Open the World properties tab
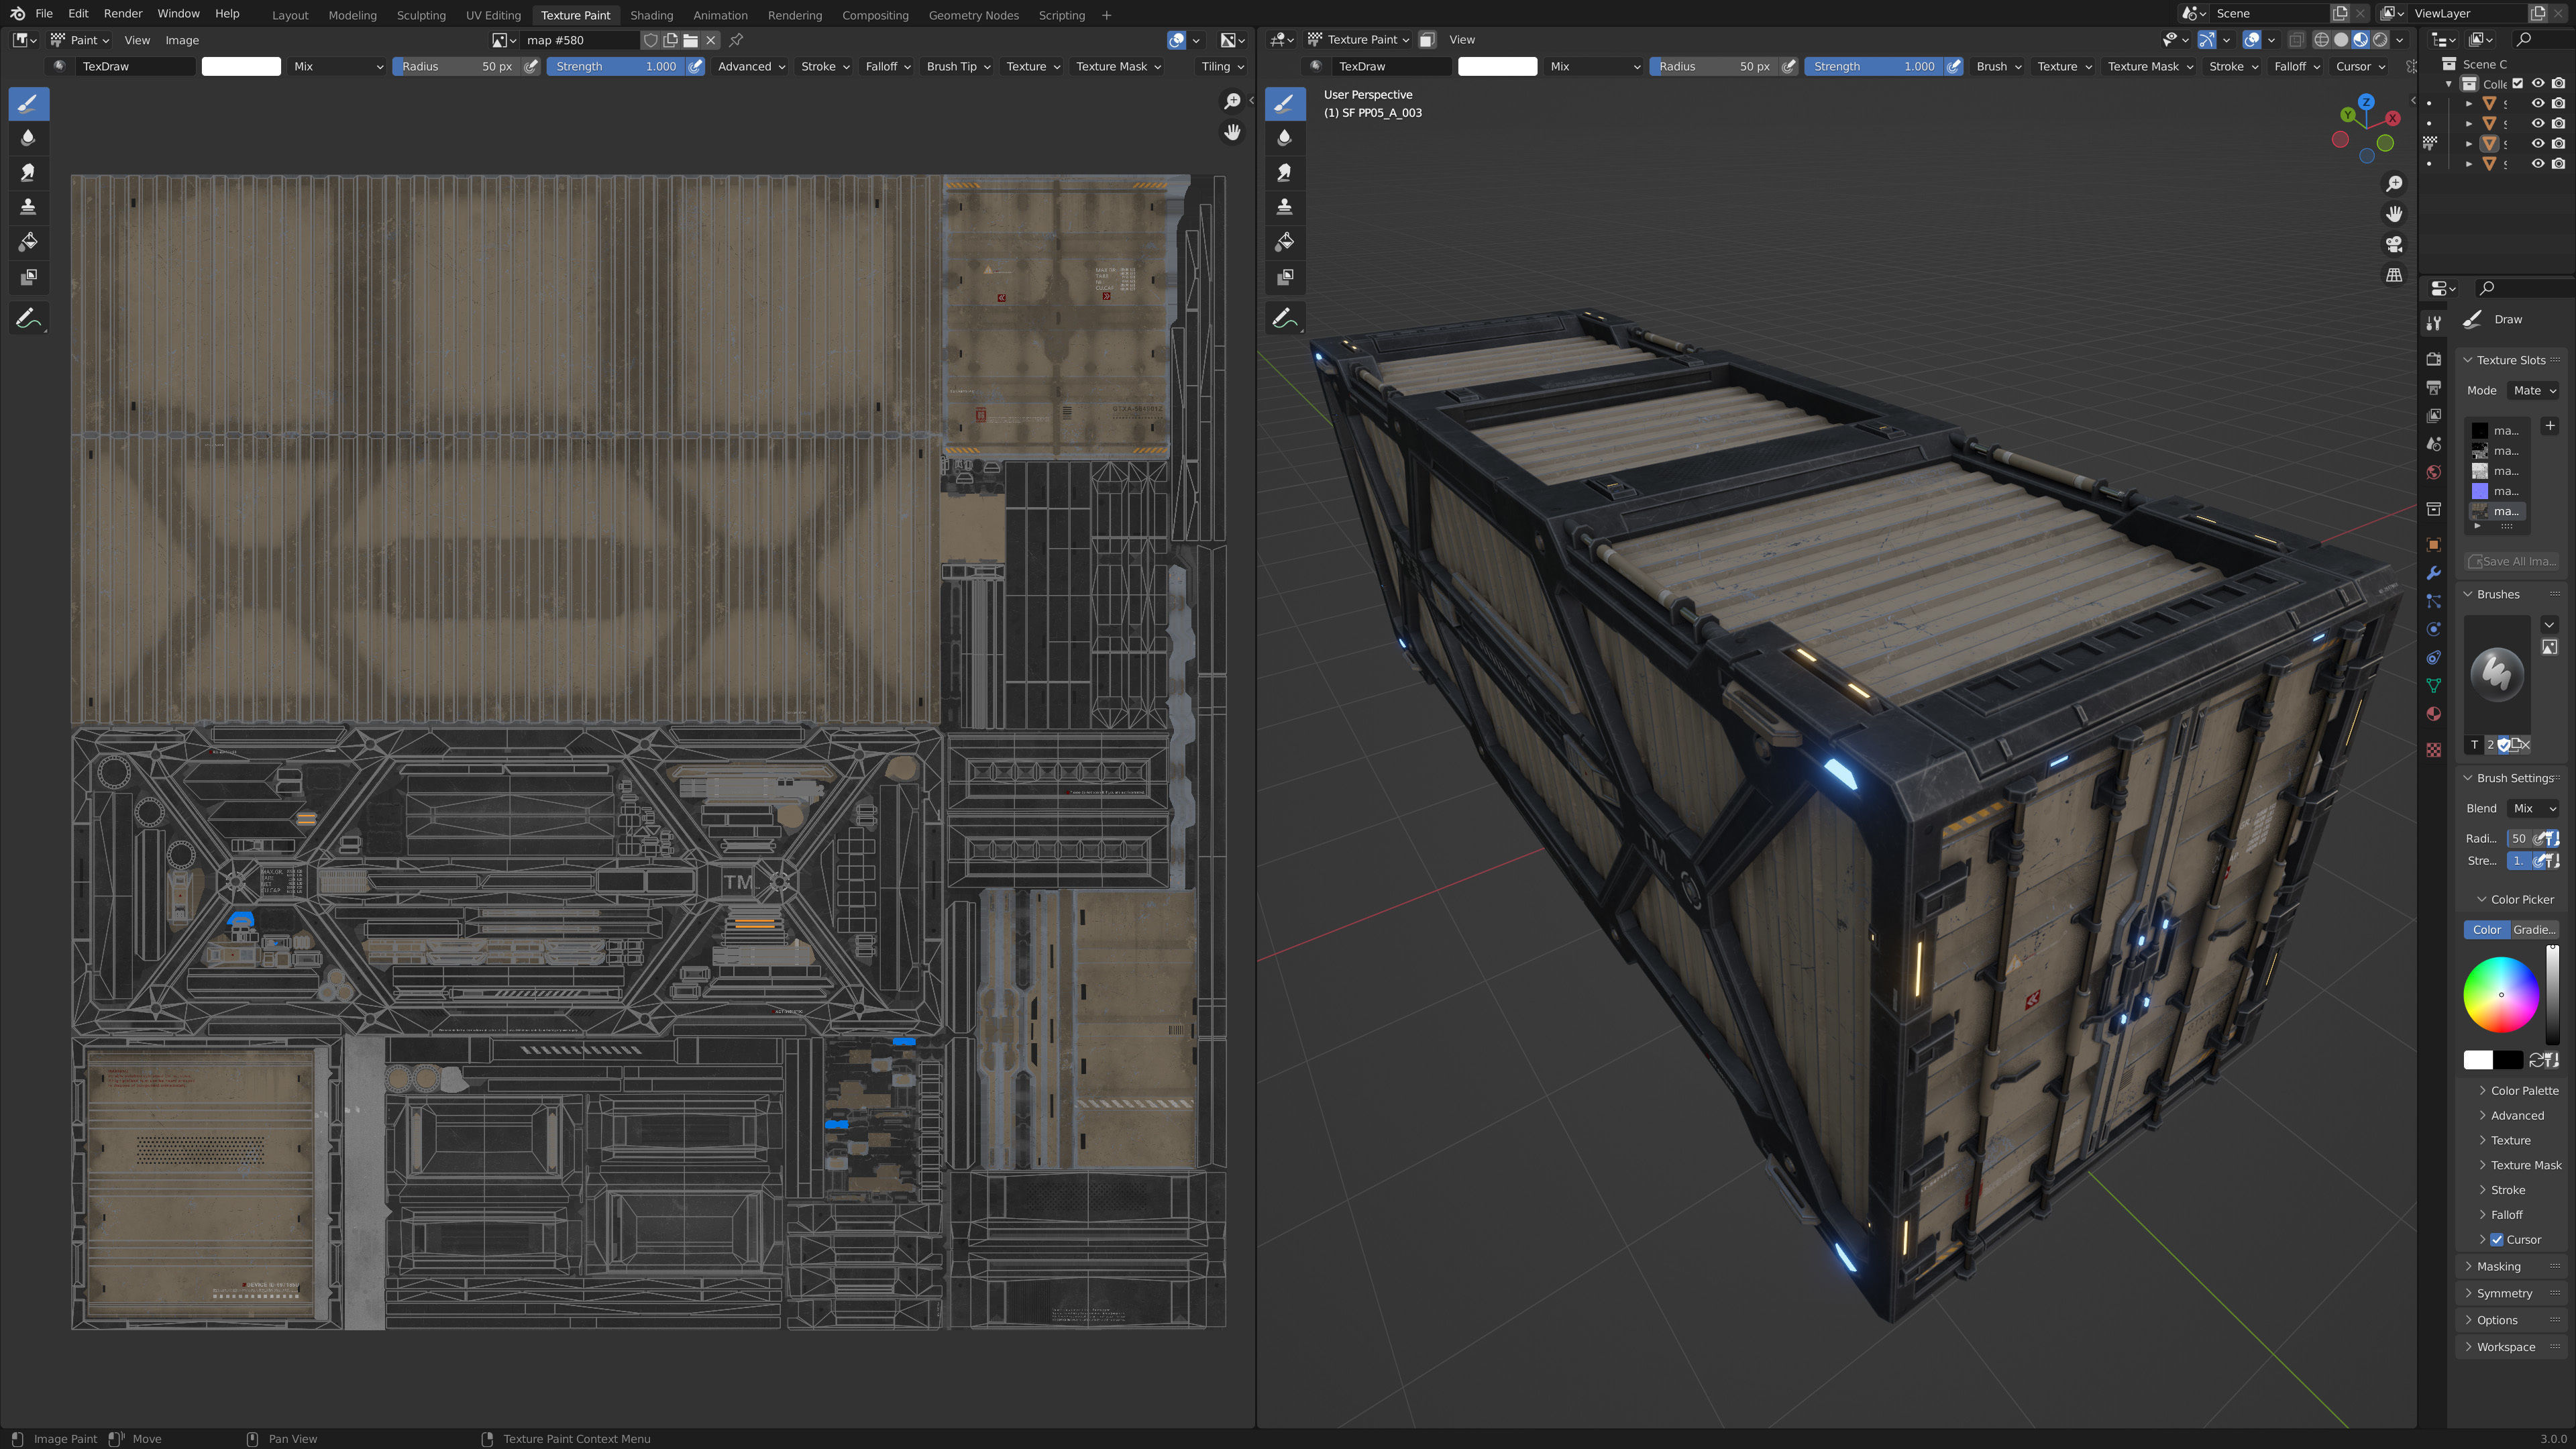 (2434, 472)
